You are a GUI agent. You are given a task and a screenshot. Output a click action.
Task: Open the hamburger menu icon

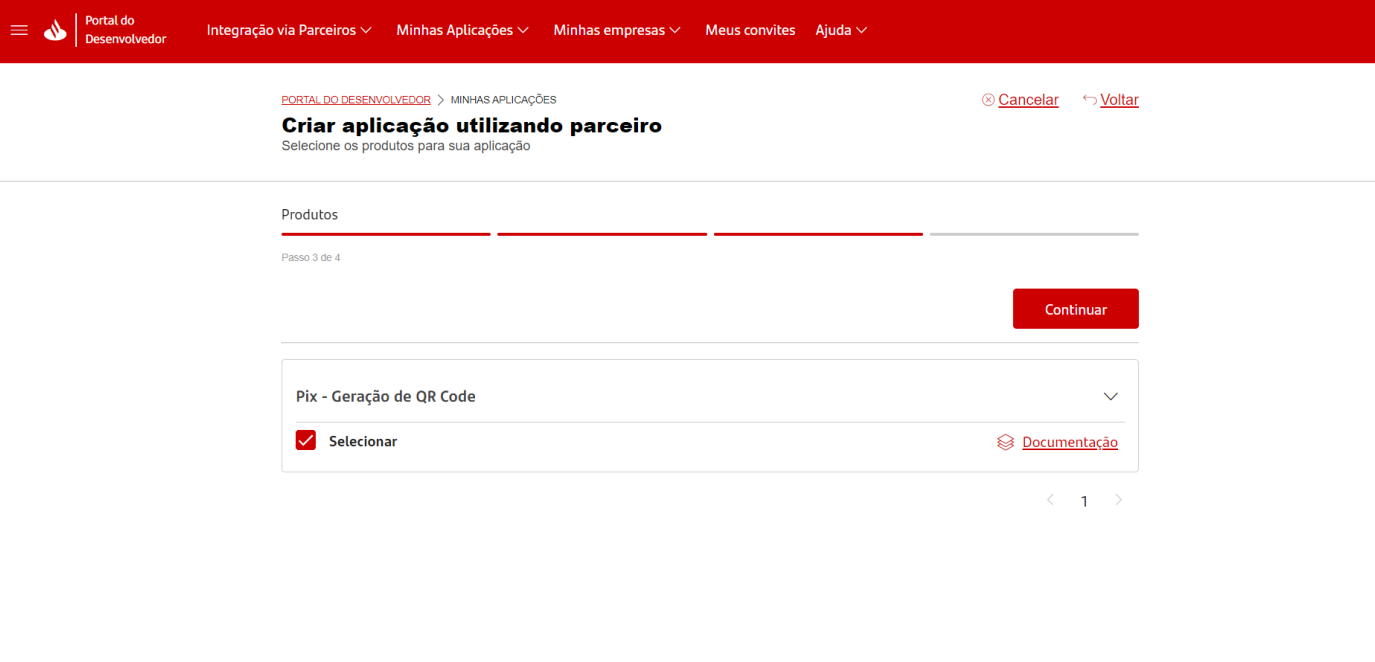(19, 30)
